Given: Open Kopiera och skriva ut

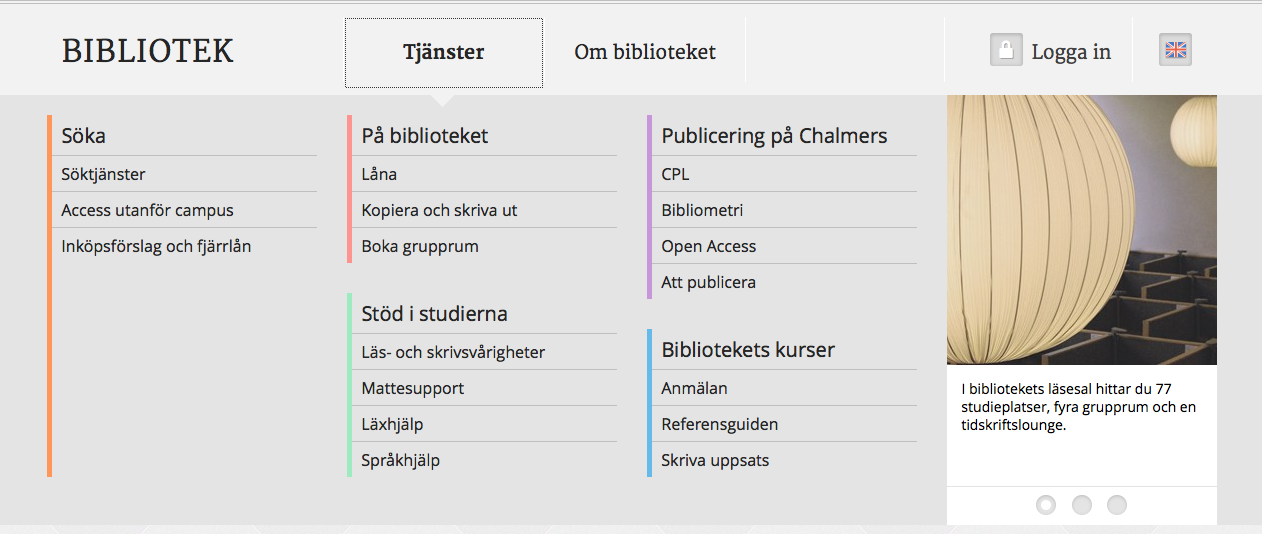Looking at the screenshot, I should (439, 210).
